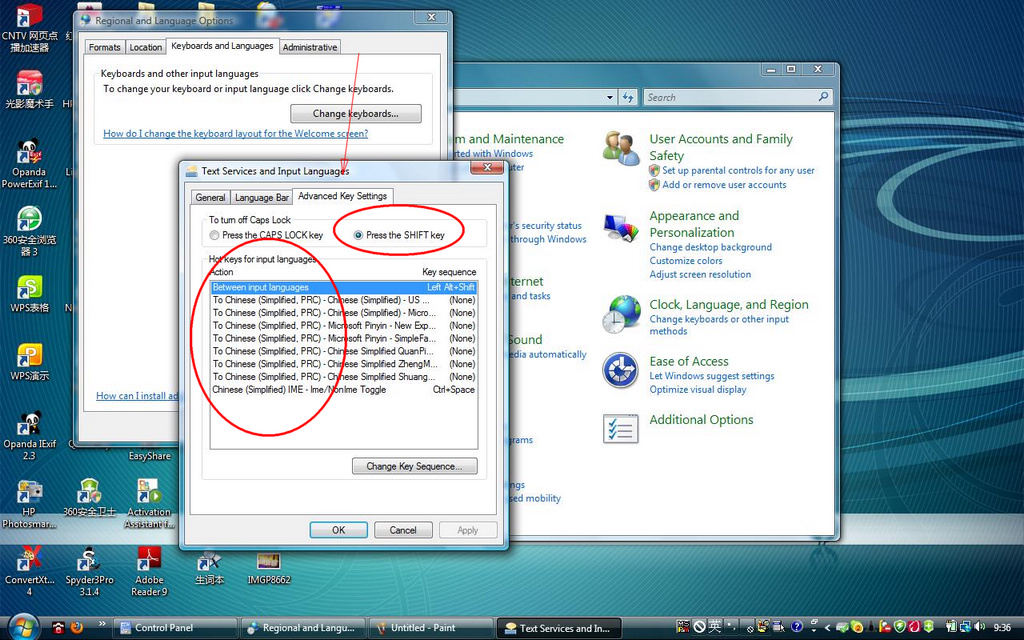Image resolution: width=1024 pixels, height=640 pixels.
Task: Select the Chinese Simplified Shuang row
Action: [x=344, y=377]
